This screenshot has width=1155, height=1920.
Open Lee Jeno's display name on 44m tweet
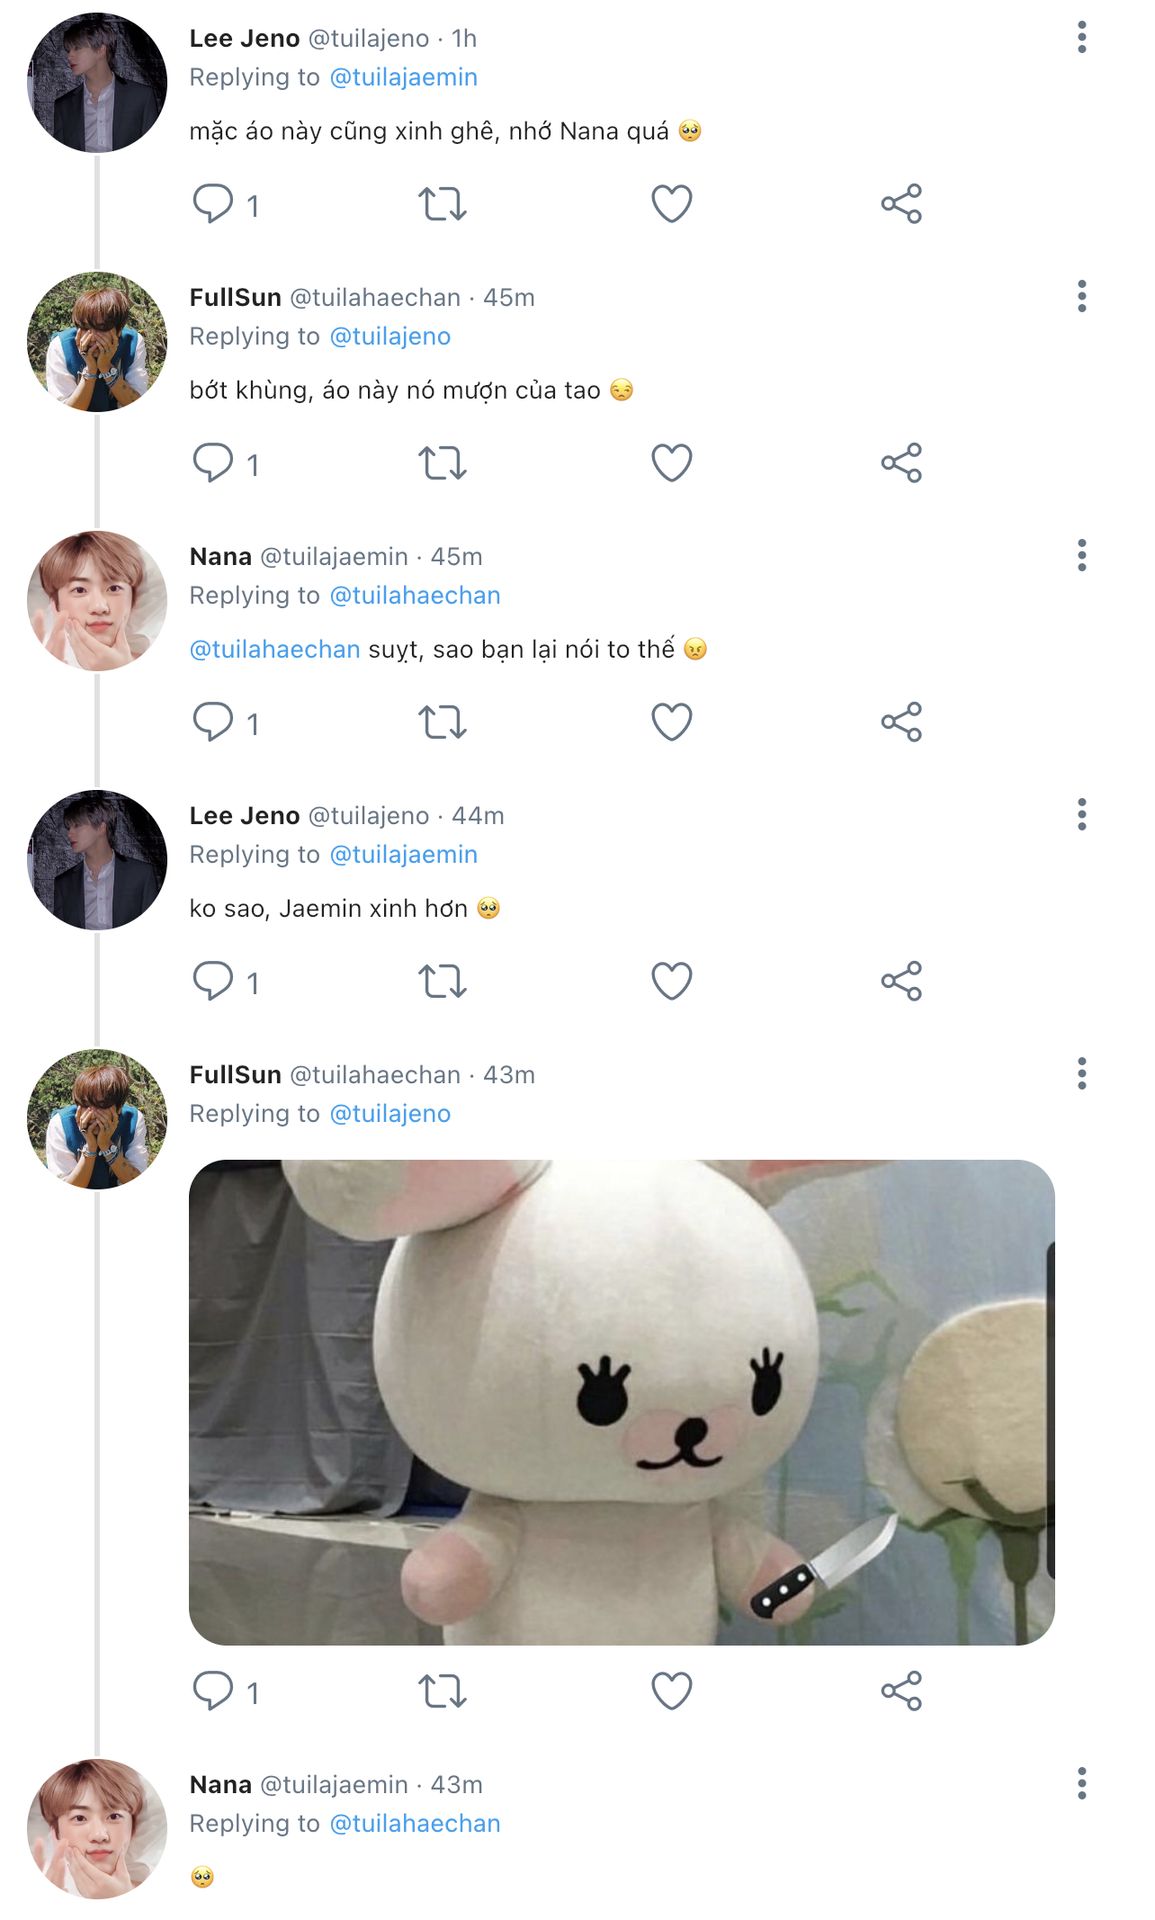(x=244, y=815)
